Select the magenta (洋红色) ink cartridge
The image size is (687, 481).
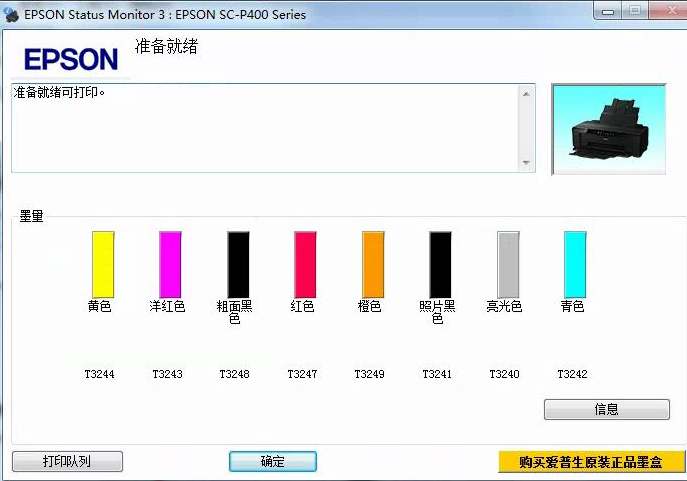170,264
